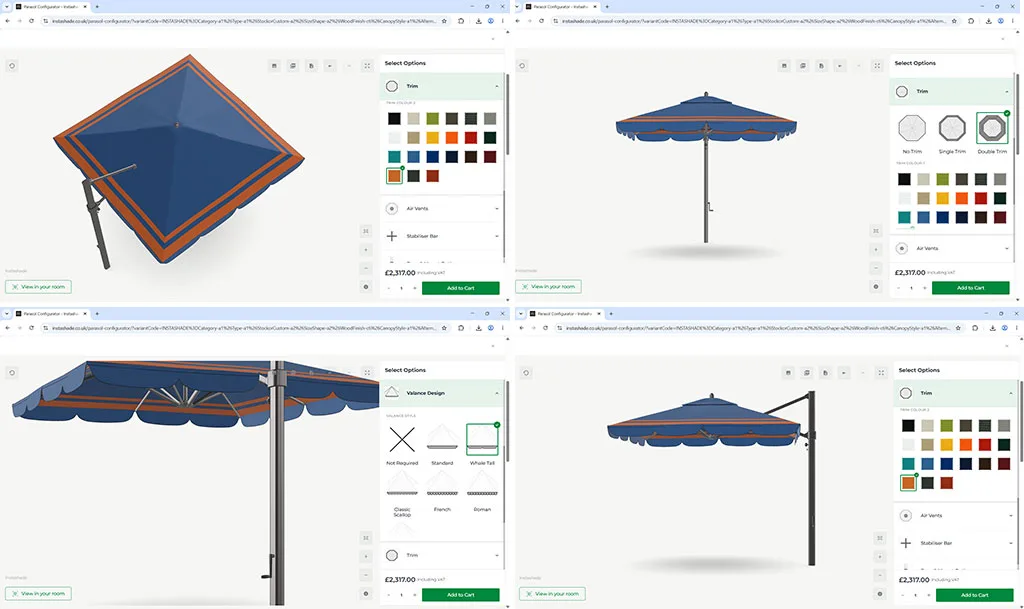The image size is (1024, 609).
Task: Open downloads in bottom-right browser window
Action: click(x=993, y=328)
